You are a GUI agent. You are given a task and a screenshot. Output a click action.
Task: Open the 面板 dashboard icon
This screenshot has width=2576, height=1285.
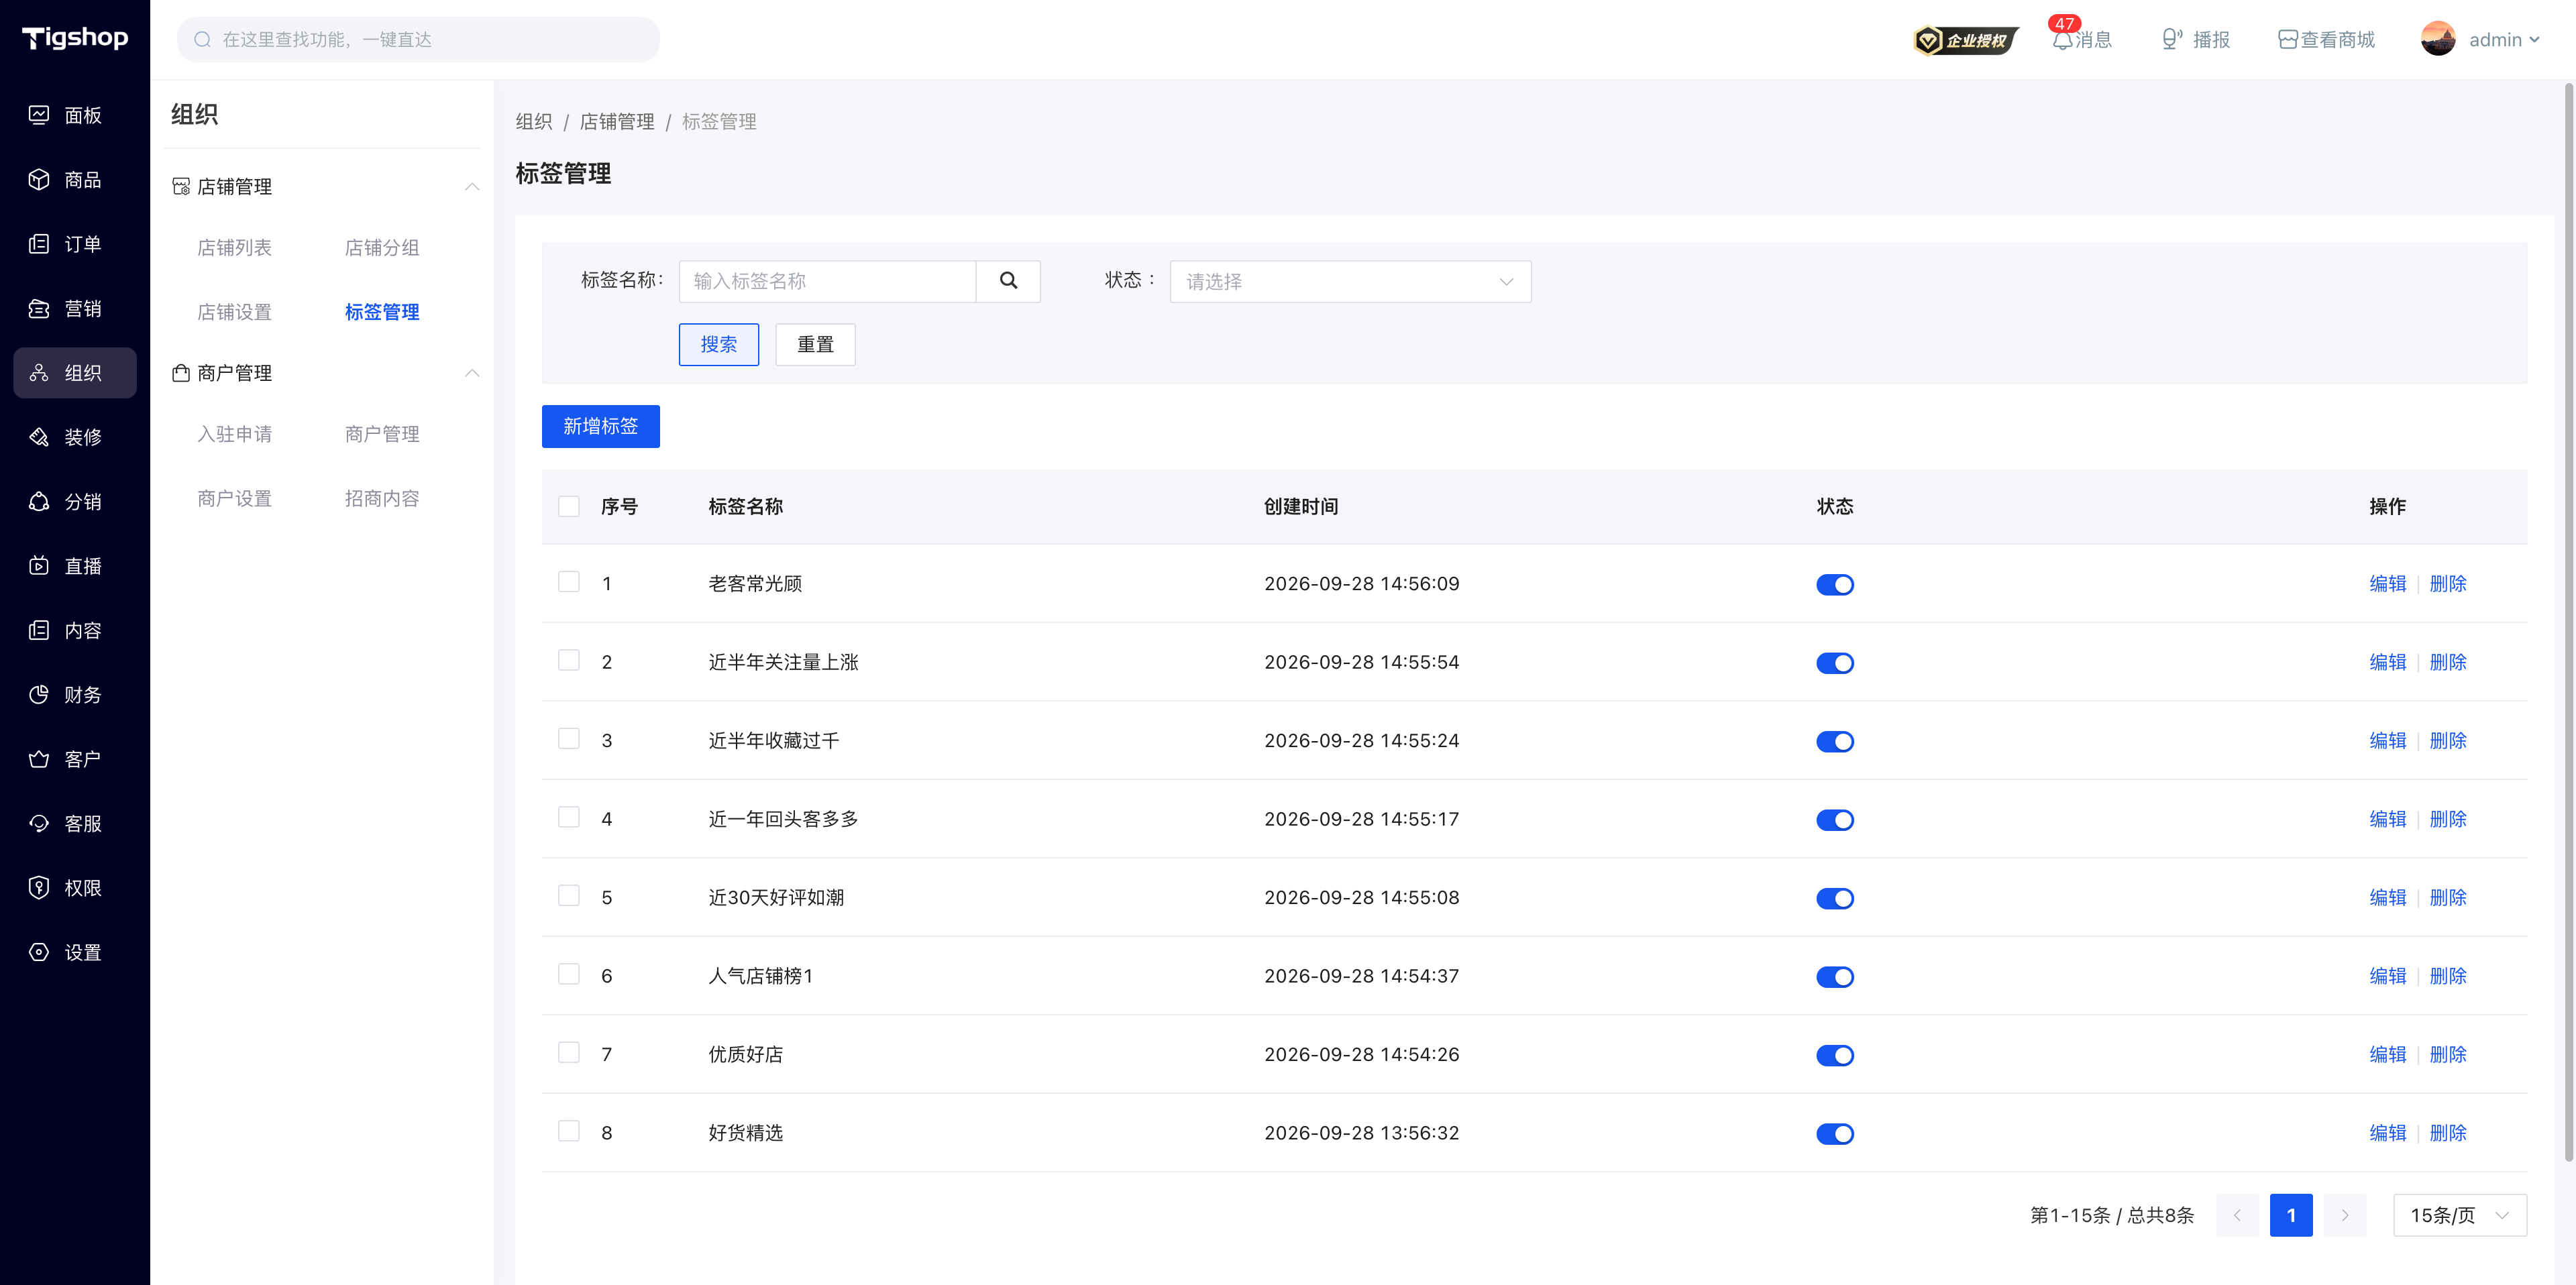tap(39, 115)
